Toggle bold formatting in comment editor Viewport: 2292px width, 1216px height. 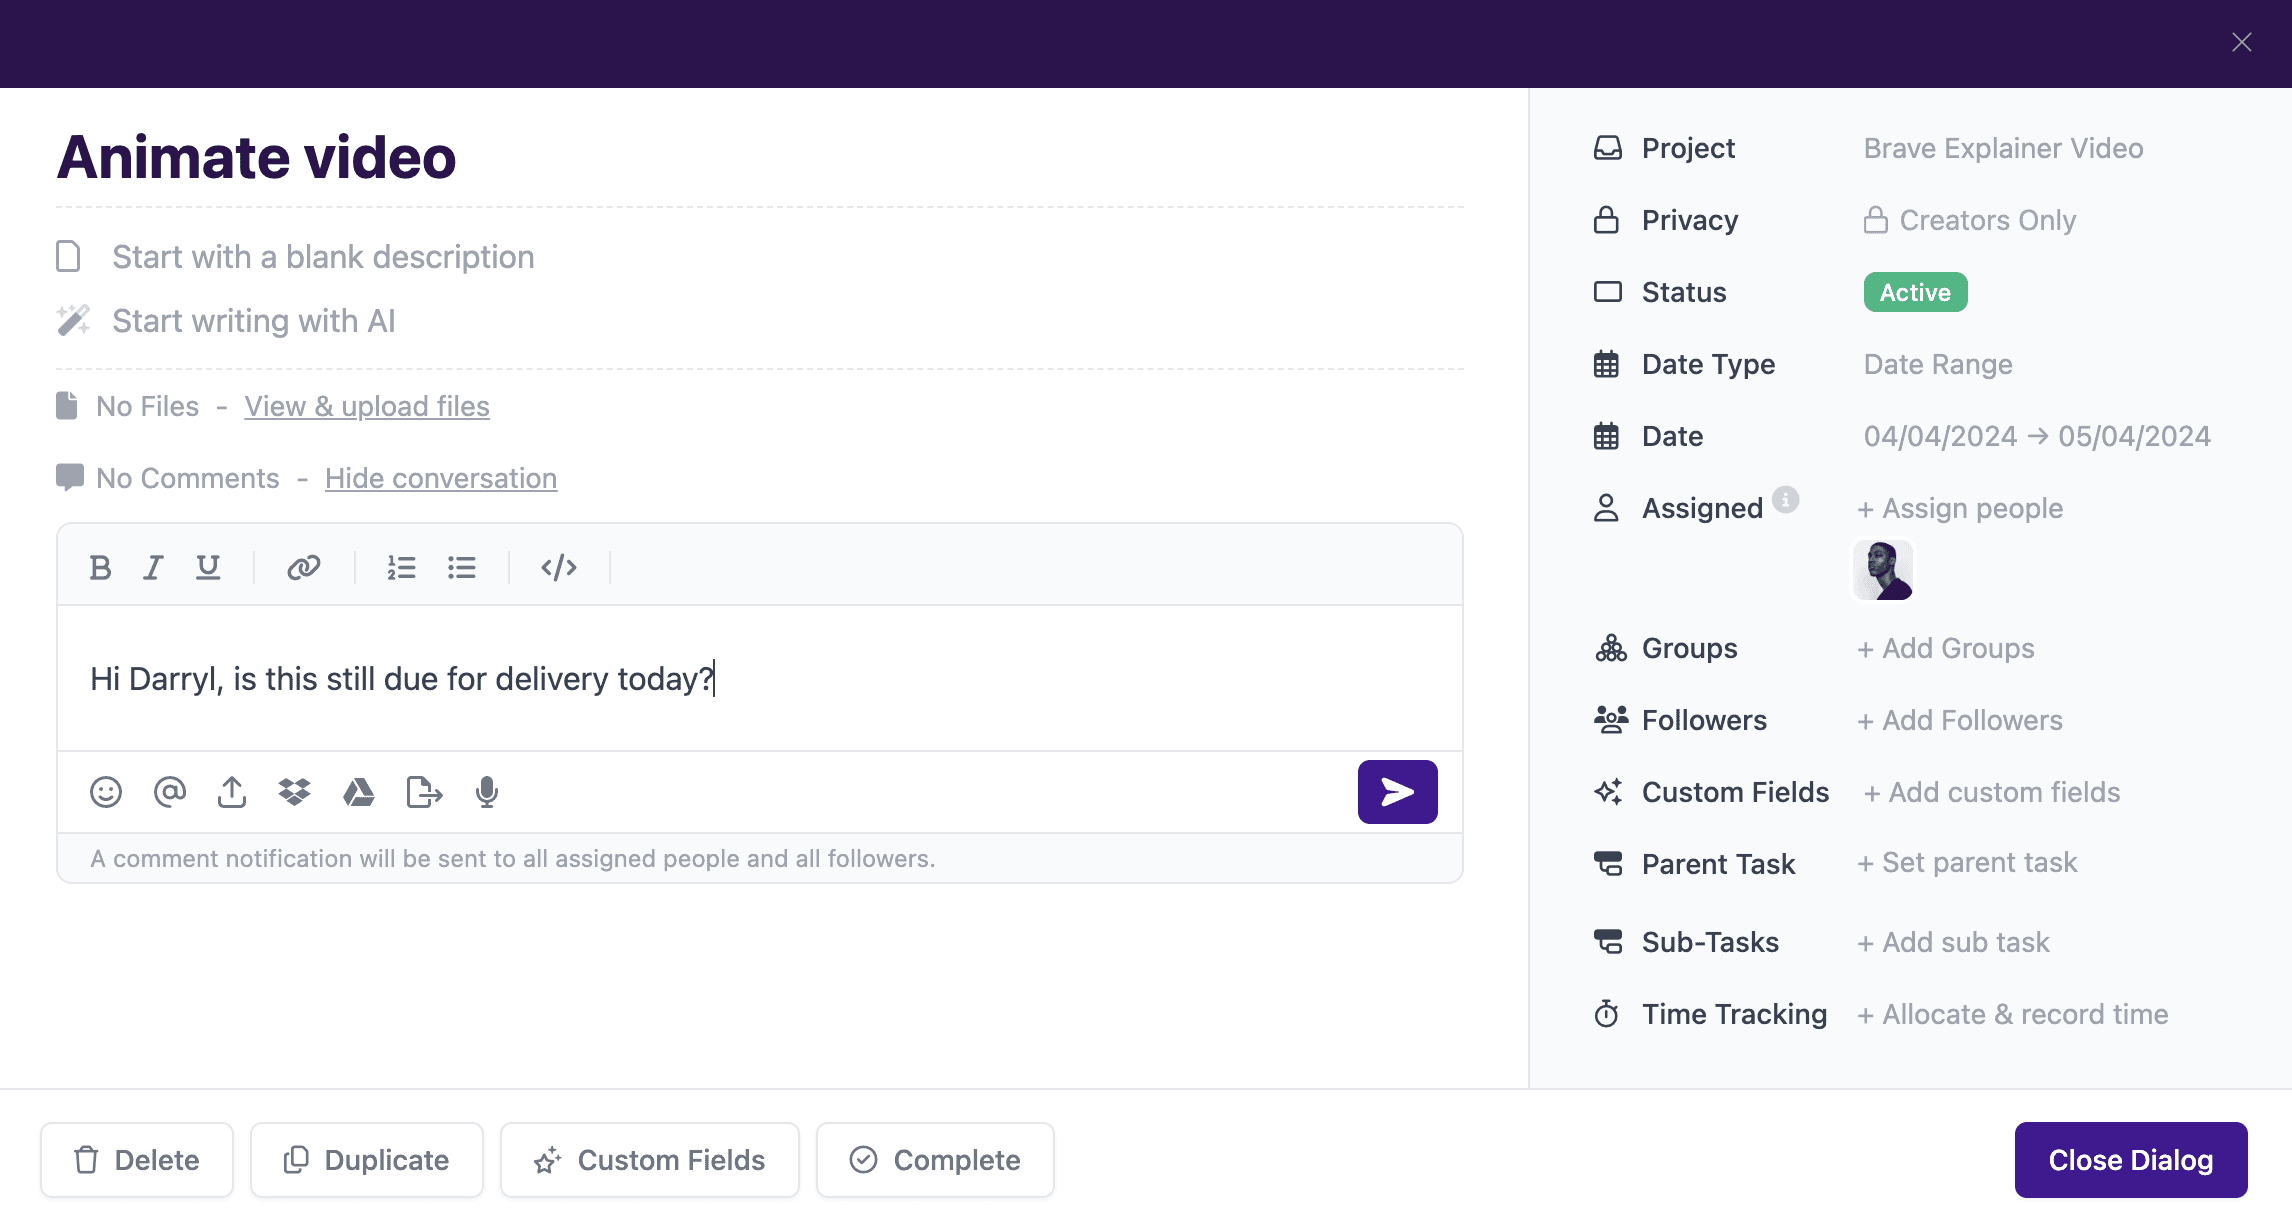[100, 568]
